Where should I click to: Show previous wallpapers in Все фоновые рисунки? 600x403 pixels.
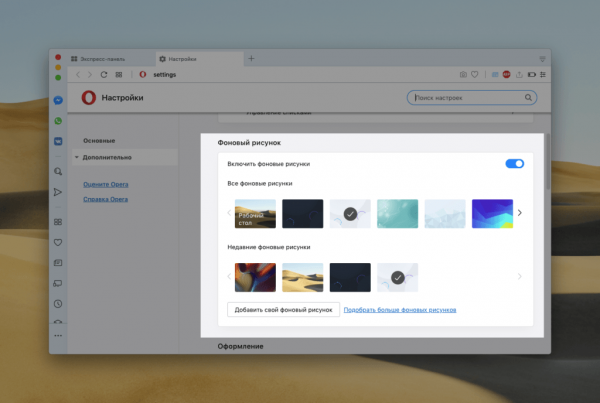coord(229,213)
